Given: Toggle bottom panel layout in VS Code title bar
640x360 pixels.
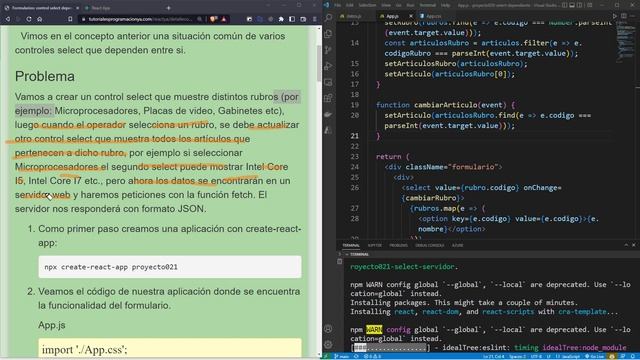Looking at the screenshot, I should click(x=572, y=5).
